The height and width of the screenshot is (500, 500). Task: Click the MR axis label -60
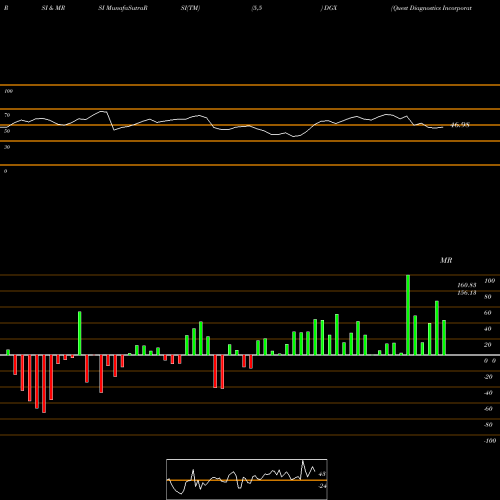tap(488, 409)
